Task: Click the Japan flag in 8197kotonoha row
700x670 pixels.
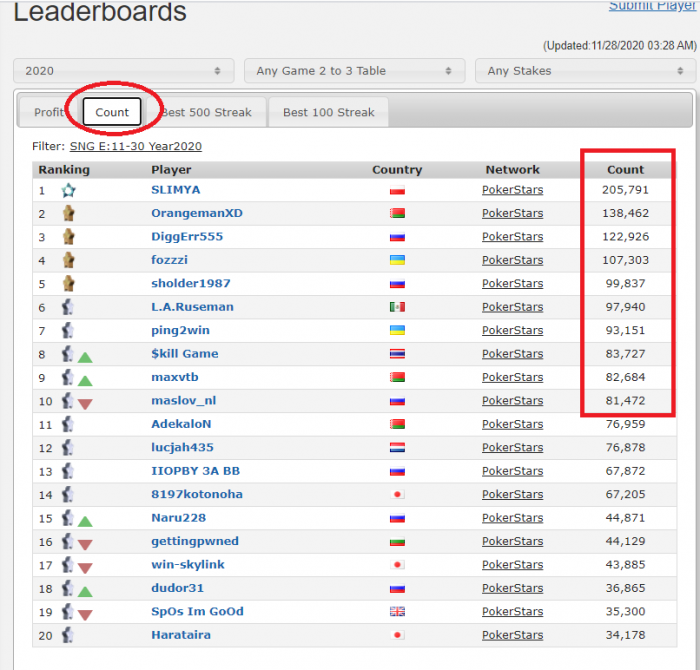Action: [x=397, y=494]
